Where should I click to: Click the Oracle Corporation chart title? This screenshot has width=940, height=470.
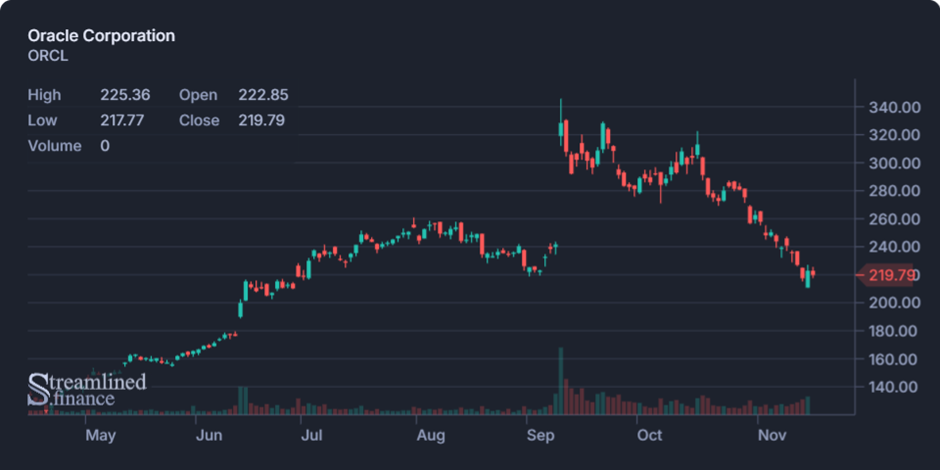101,35
